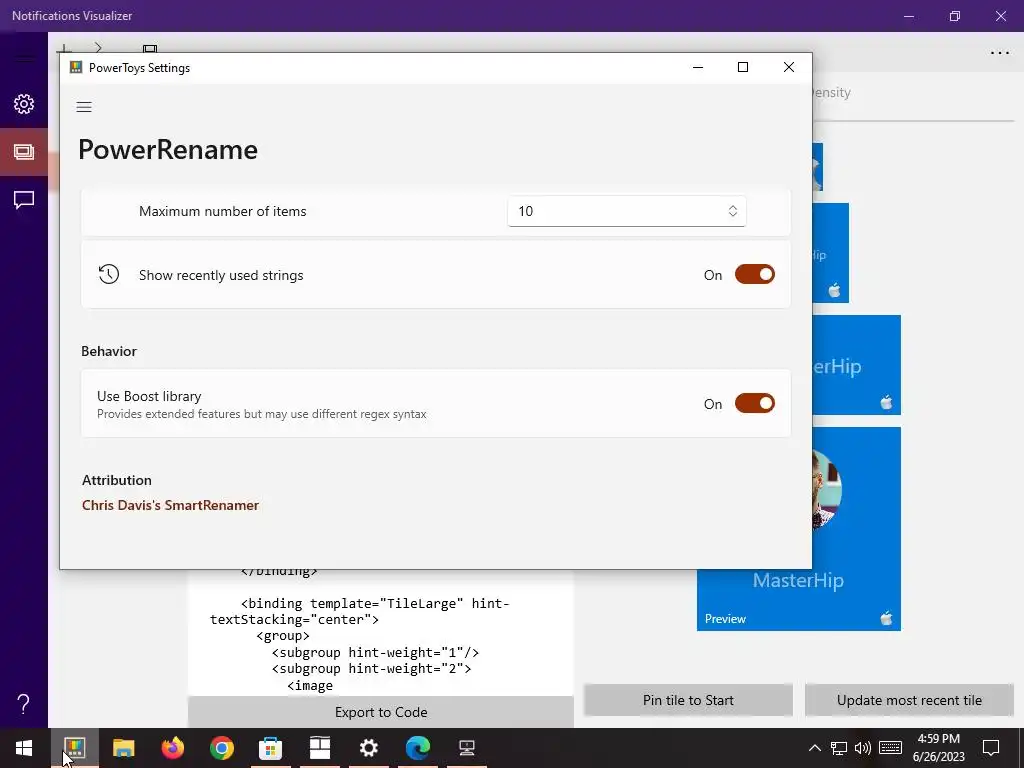Open the PowerToys Settings hamburger menu
This screenshot has height=768, width=1024.
(x=84, y=107)
